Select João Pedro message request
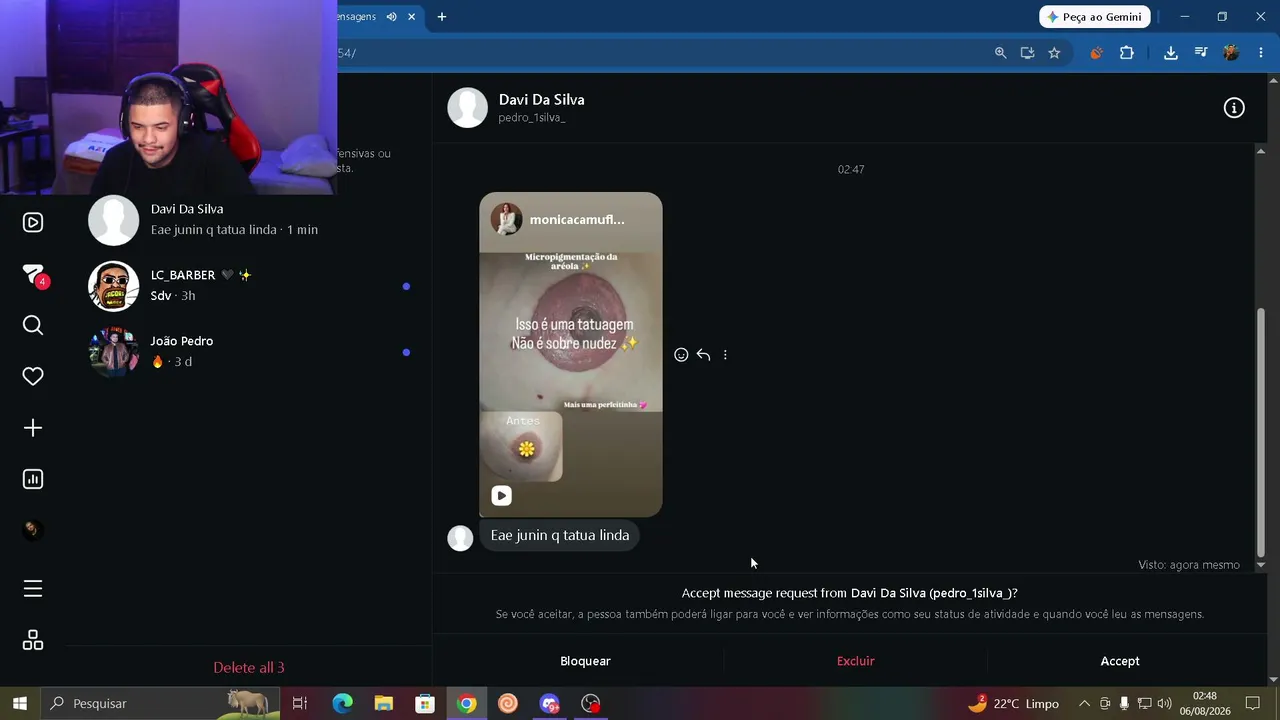This screenshot has width=1280, height=720. click(250, 352)
